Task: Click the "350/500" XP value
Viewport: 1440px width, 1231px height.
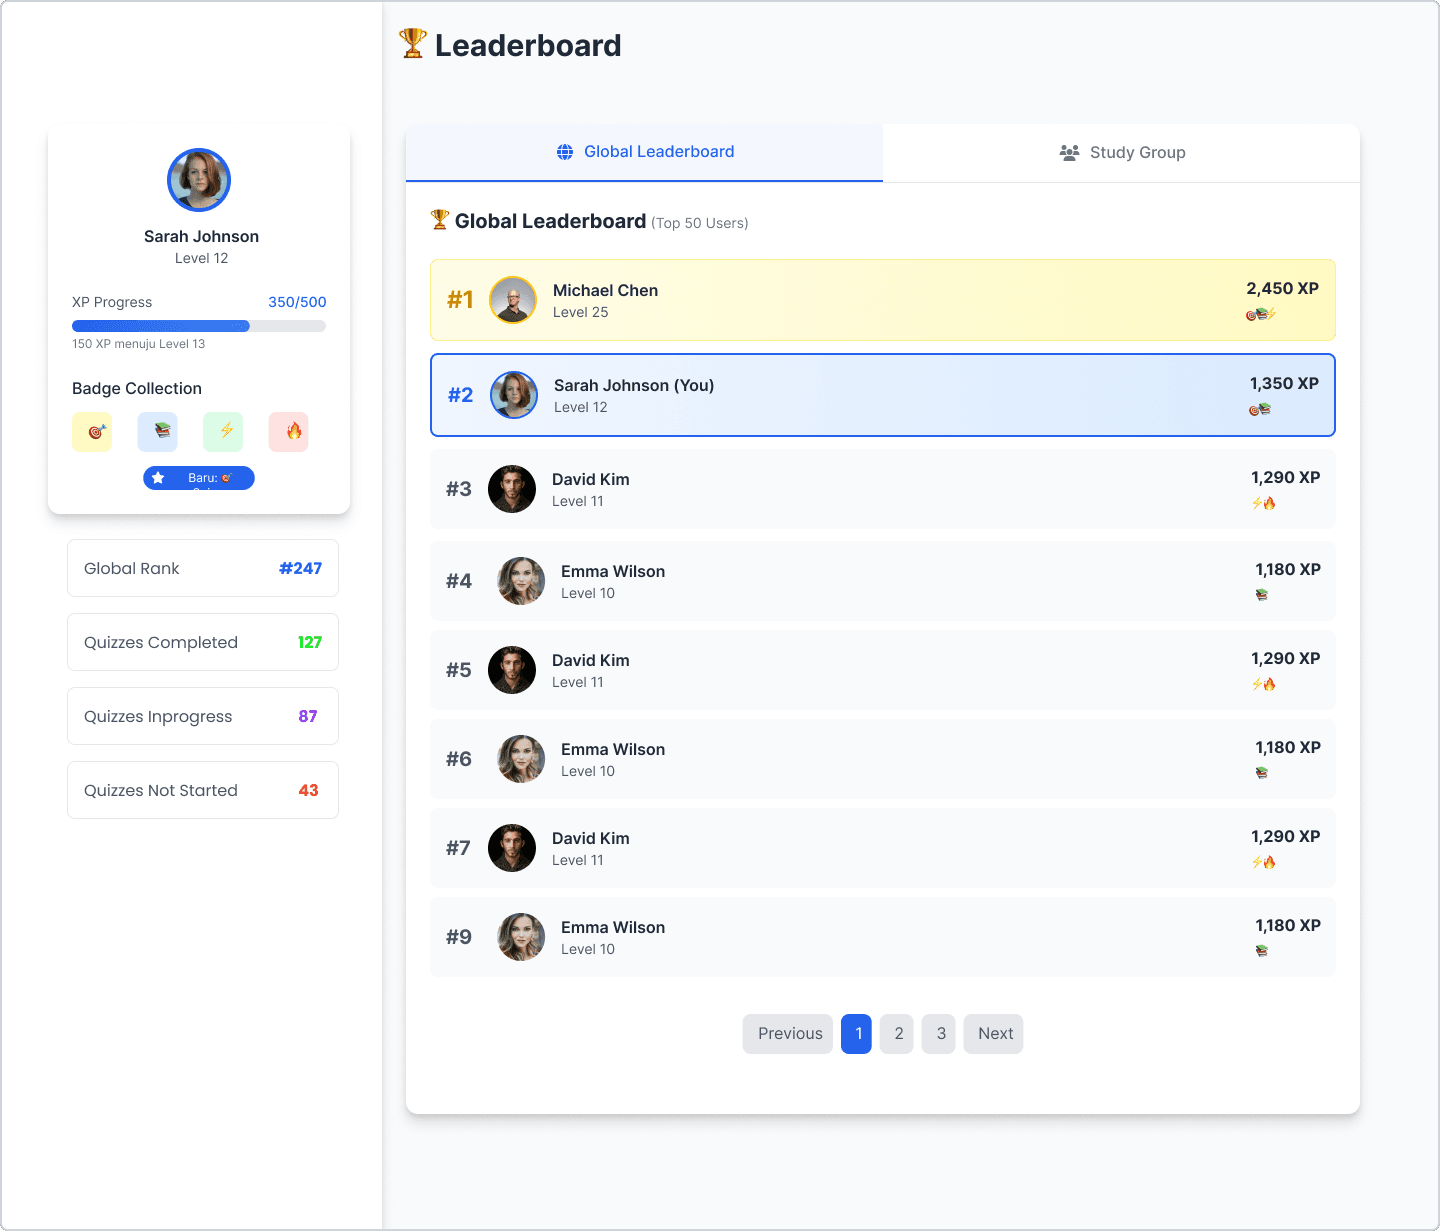Action: pyautogui.click(x=297, y=302)
